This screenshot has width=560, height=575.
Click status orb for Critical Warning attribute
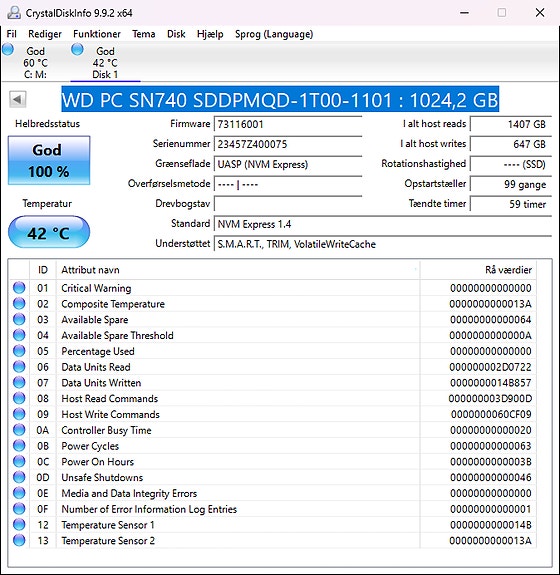(x=19, y=288)
